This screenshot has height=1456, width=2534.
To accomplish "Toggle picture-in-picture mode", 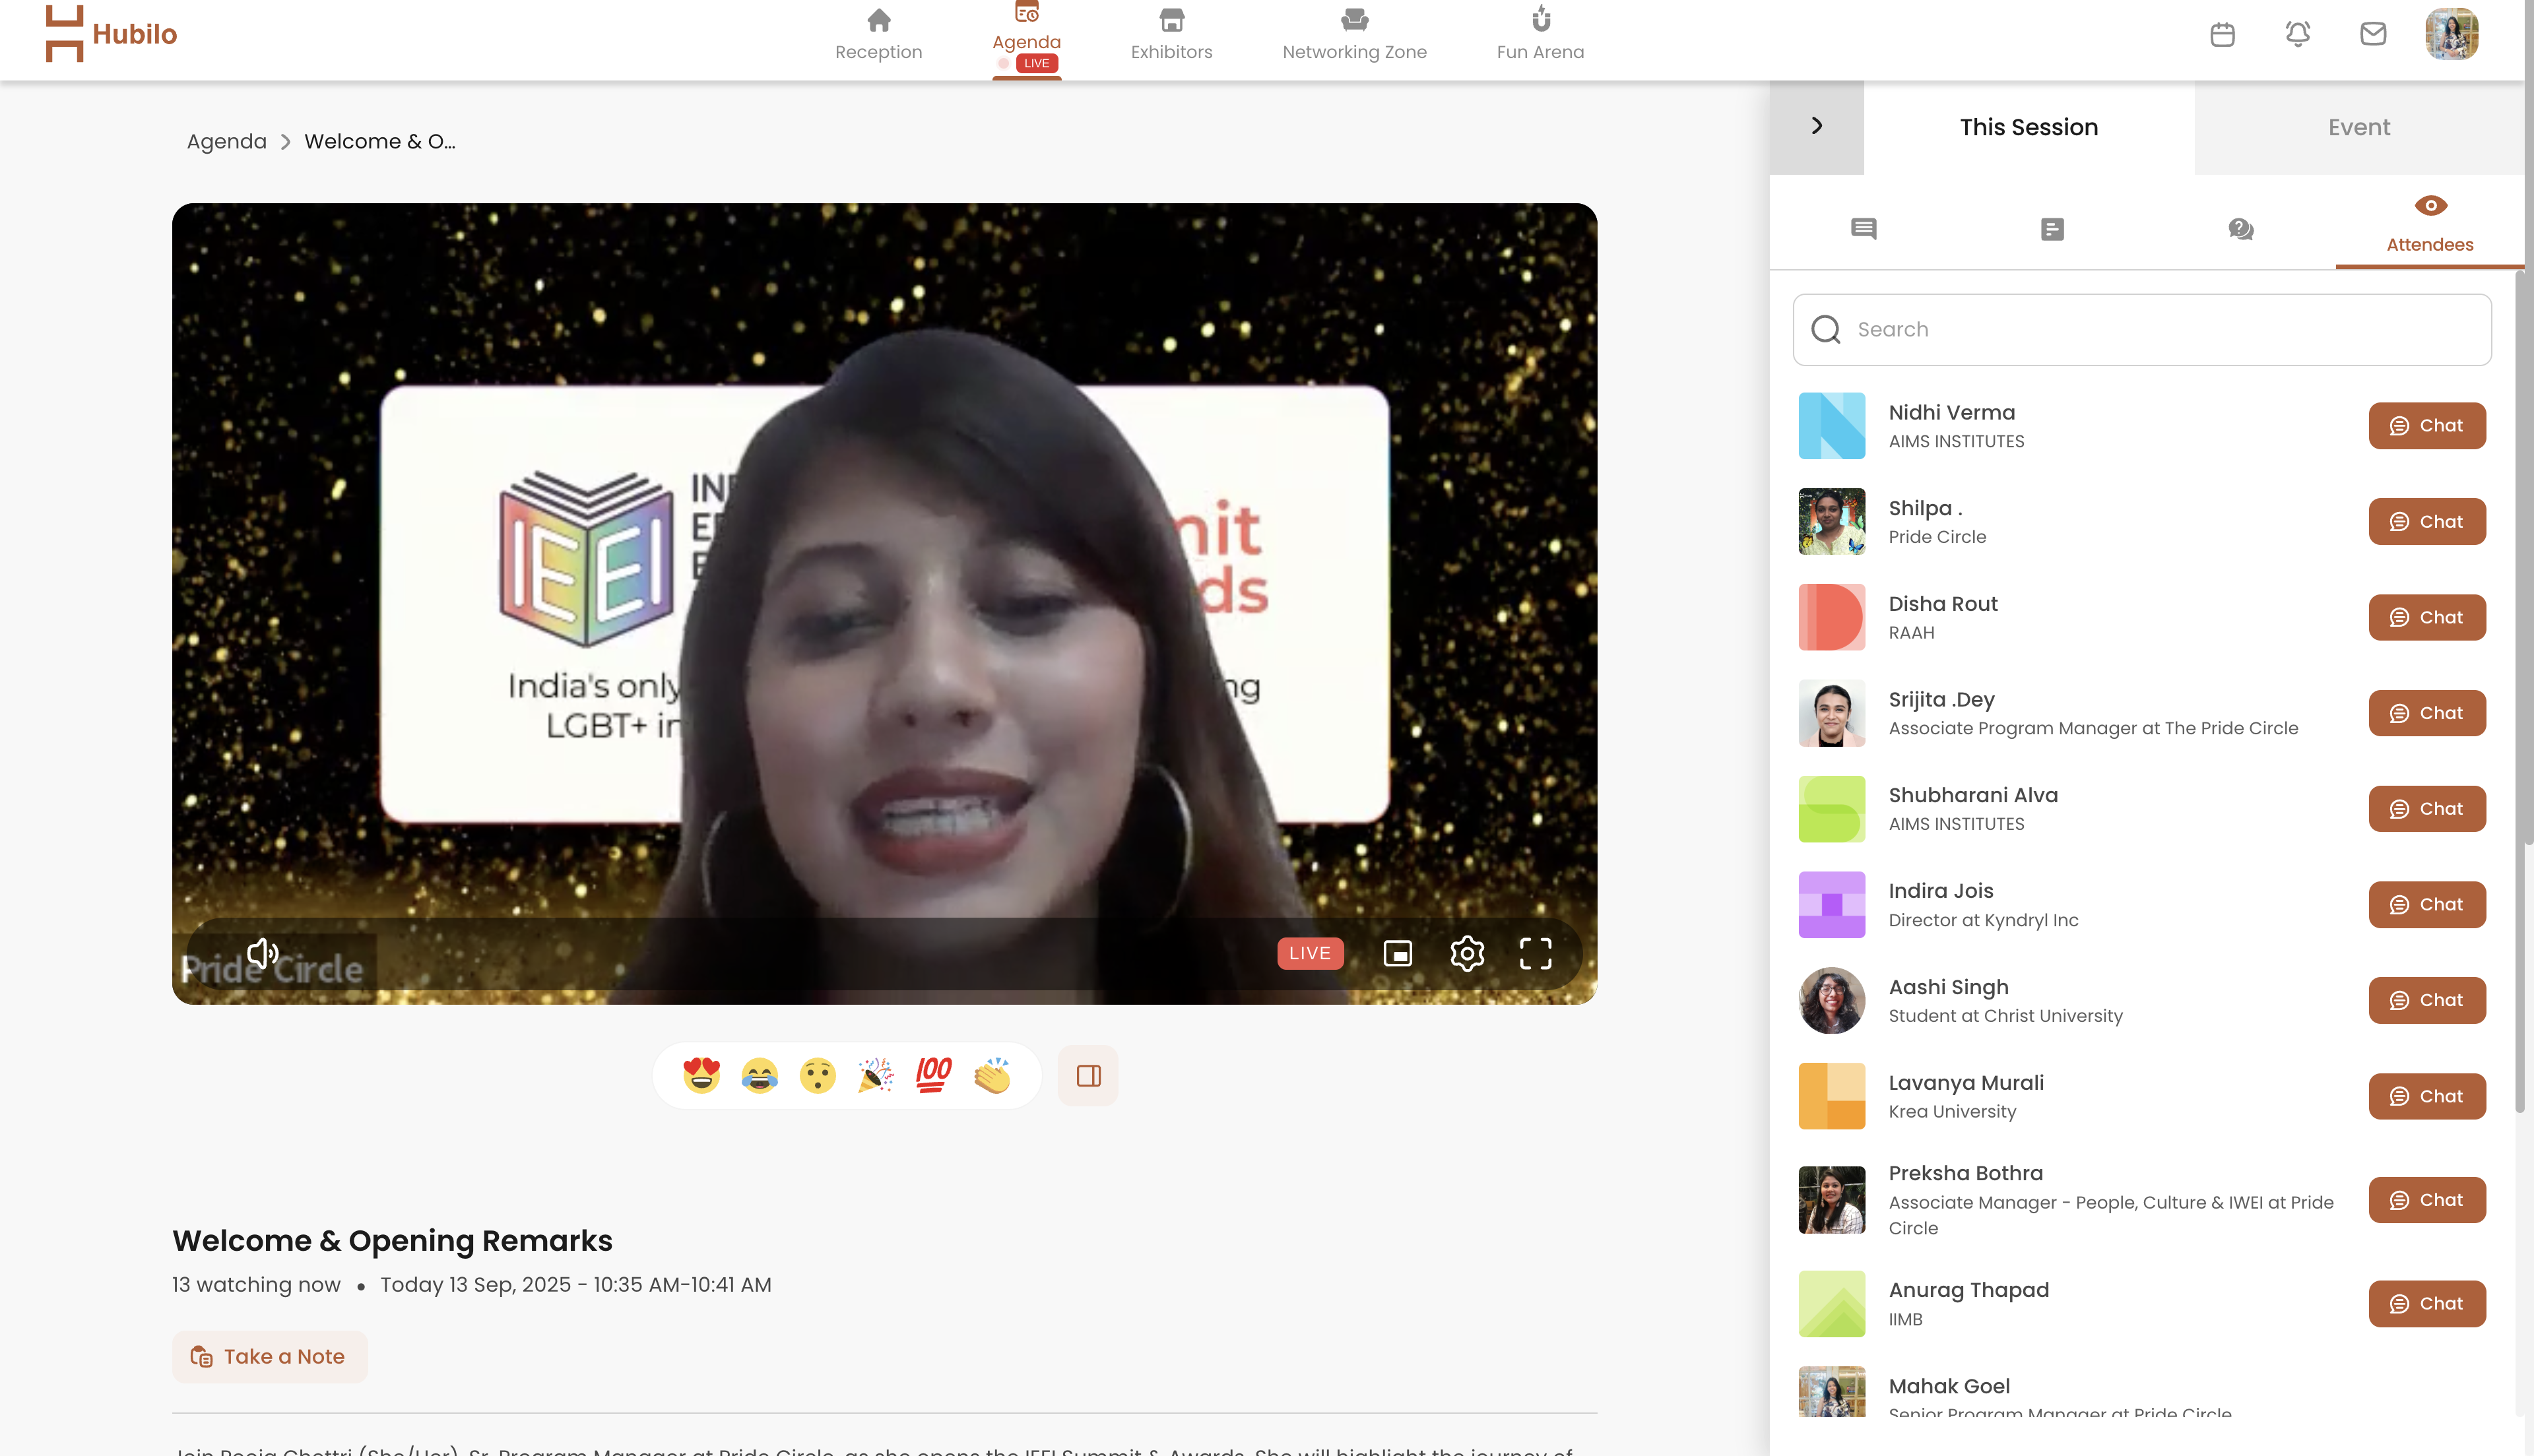I will point(1397,953).
